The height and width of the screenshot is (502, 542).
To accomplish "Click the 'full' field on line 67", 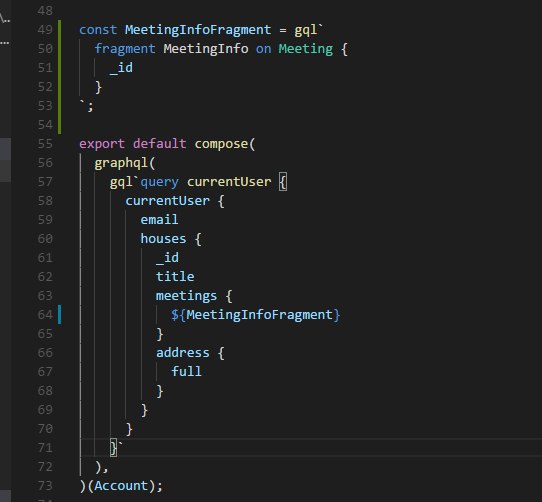I will coord(186,372).
